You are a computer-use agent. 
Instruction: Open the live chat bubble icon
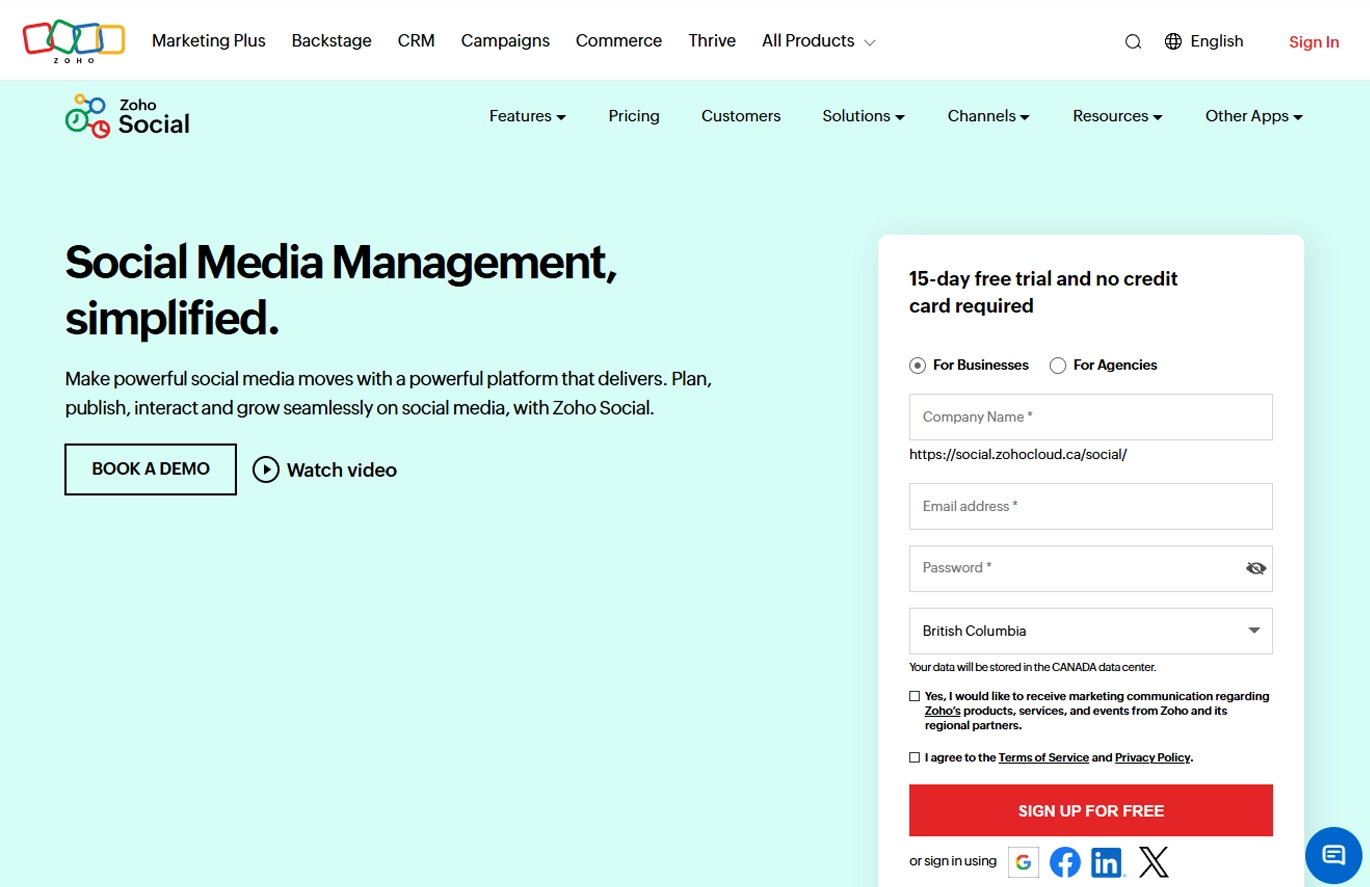(x=1334, y=855)
